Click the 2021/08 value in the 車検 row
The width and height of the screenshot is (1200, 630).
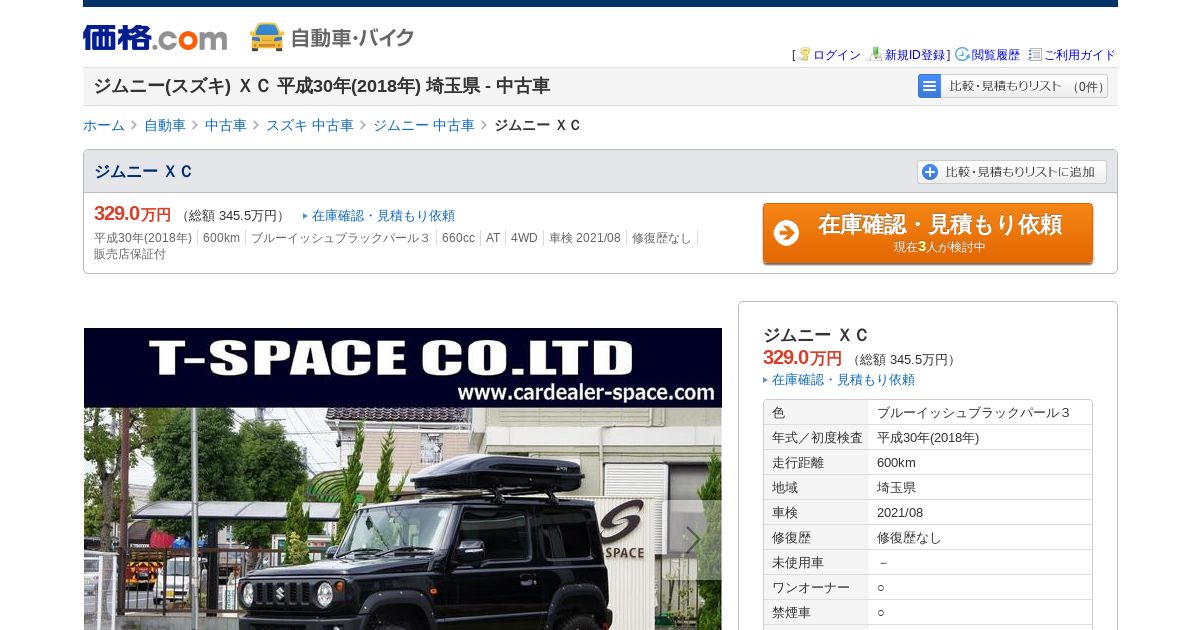click(900, 513)
